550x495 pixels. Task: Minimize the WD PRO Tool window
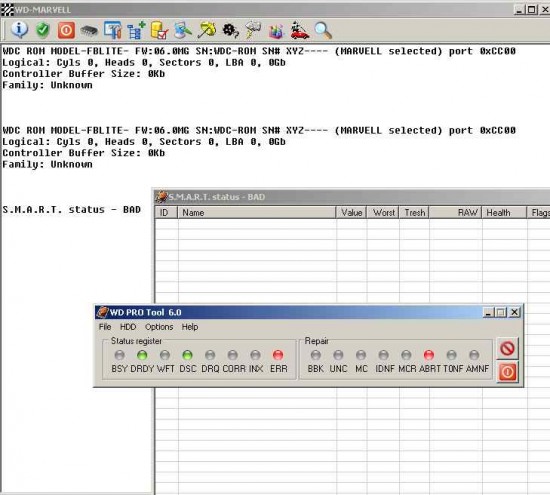488,312
